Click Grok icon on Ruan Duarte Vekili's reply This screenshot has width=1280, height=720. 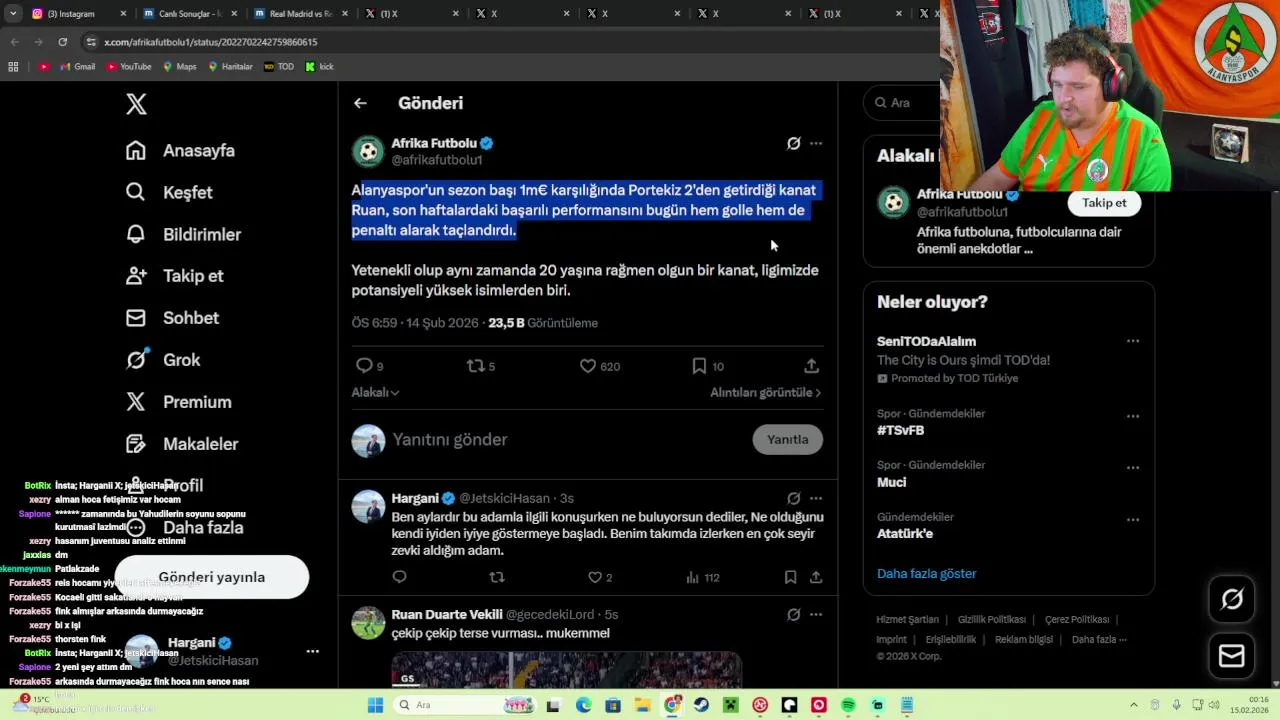pyautogui.click(x=793, y=614)
